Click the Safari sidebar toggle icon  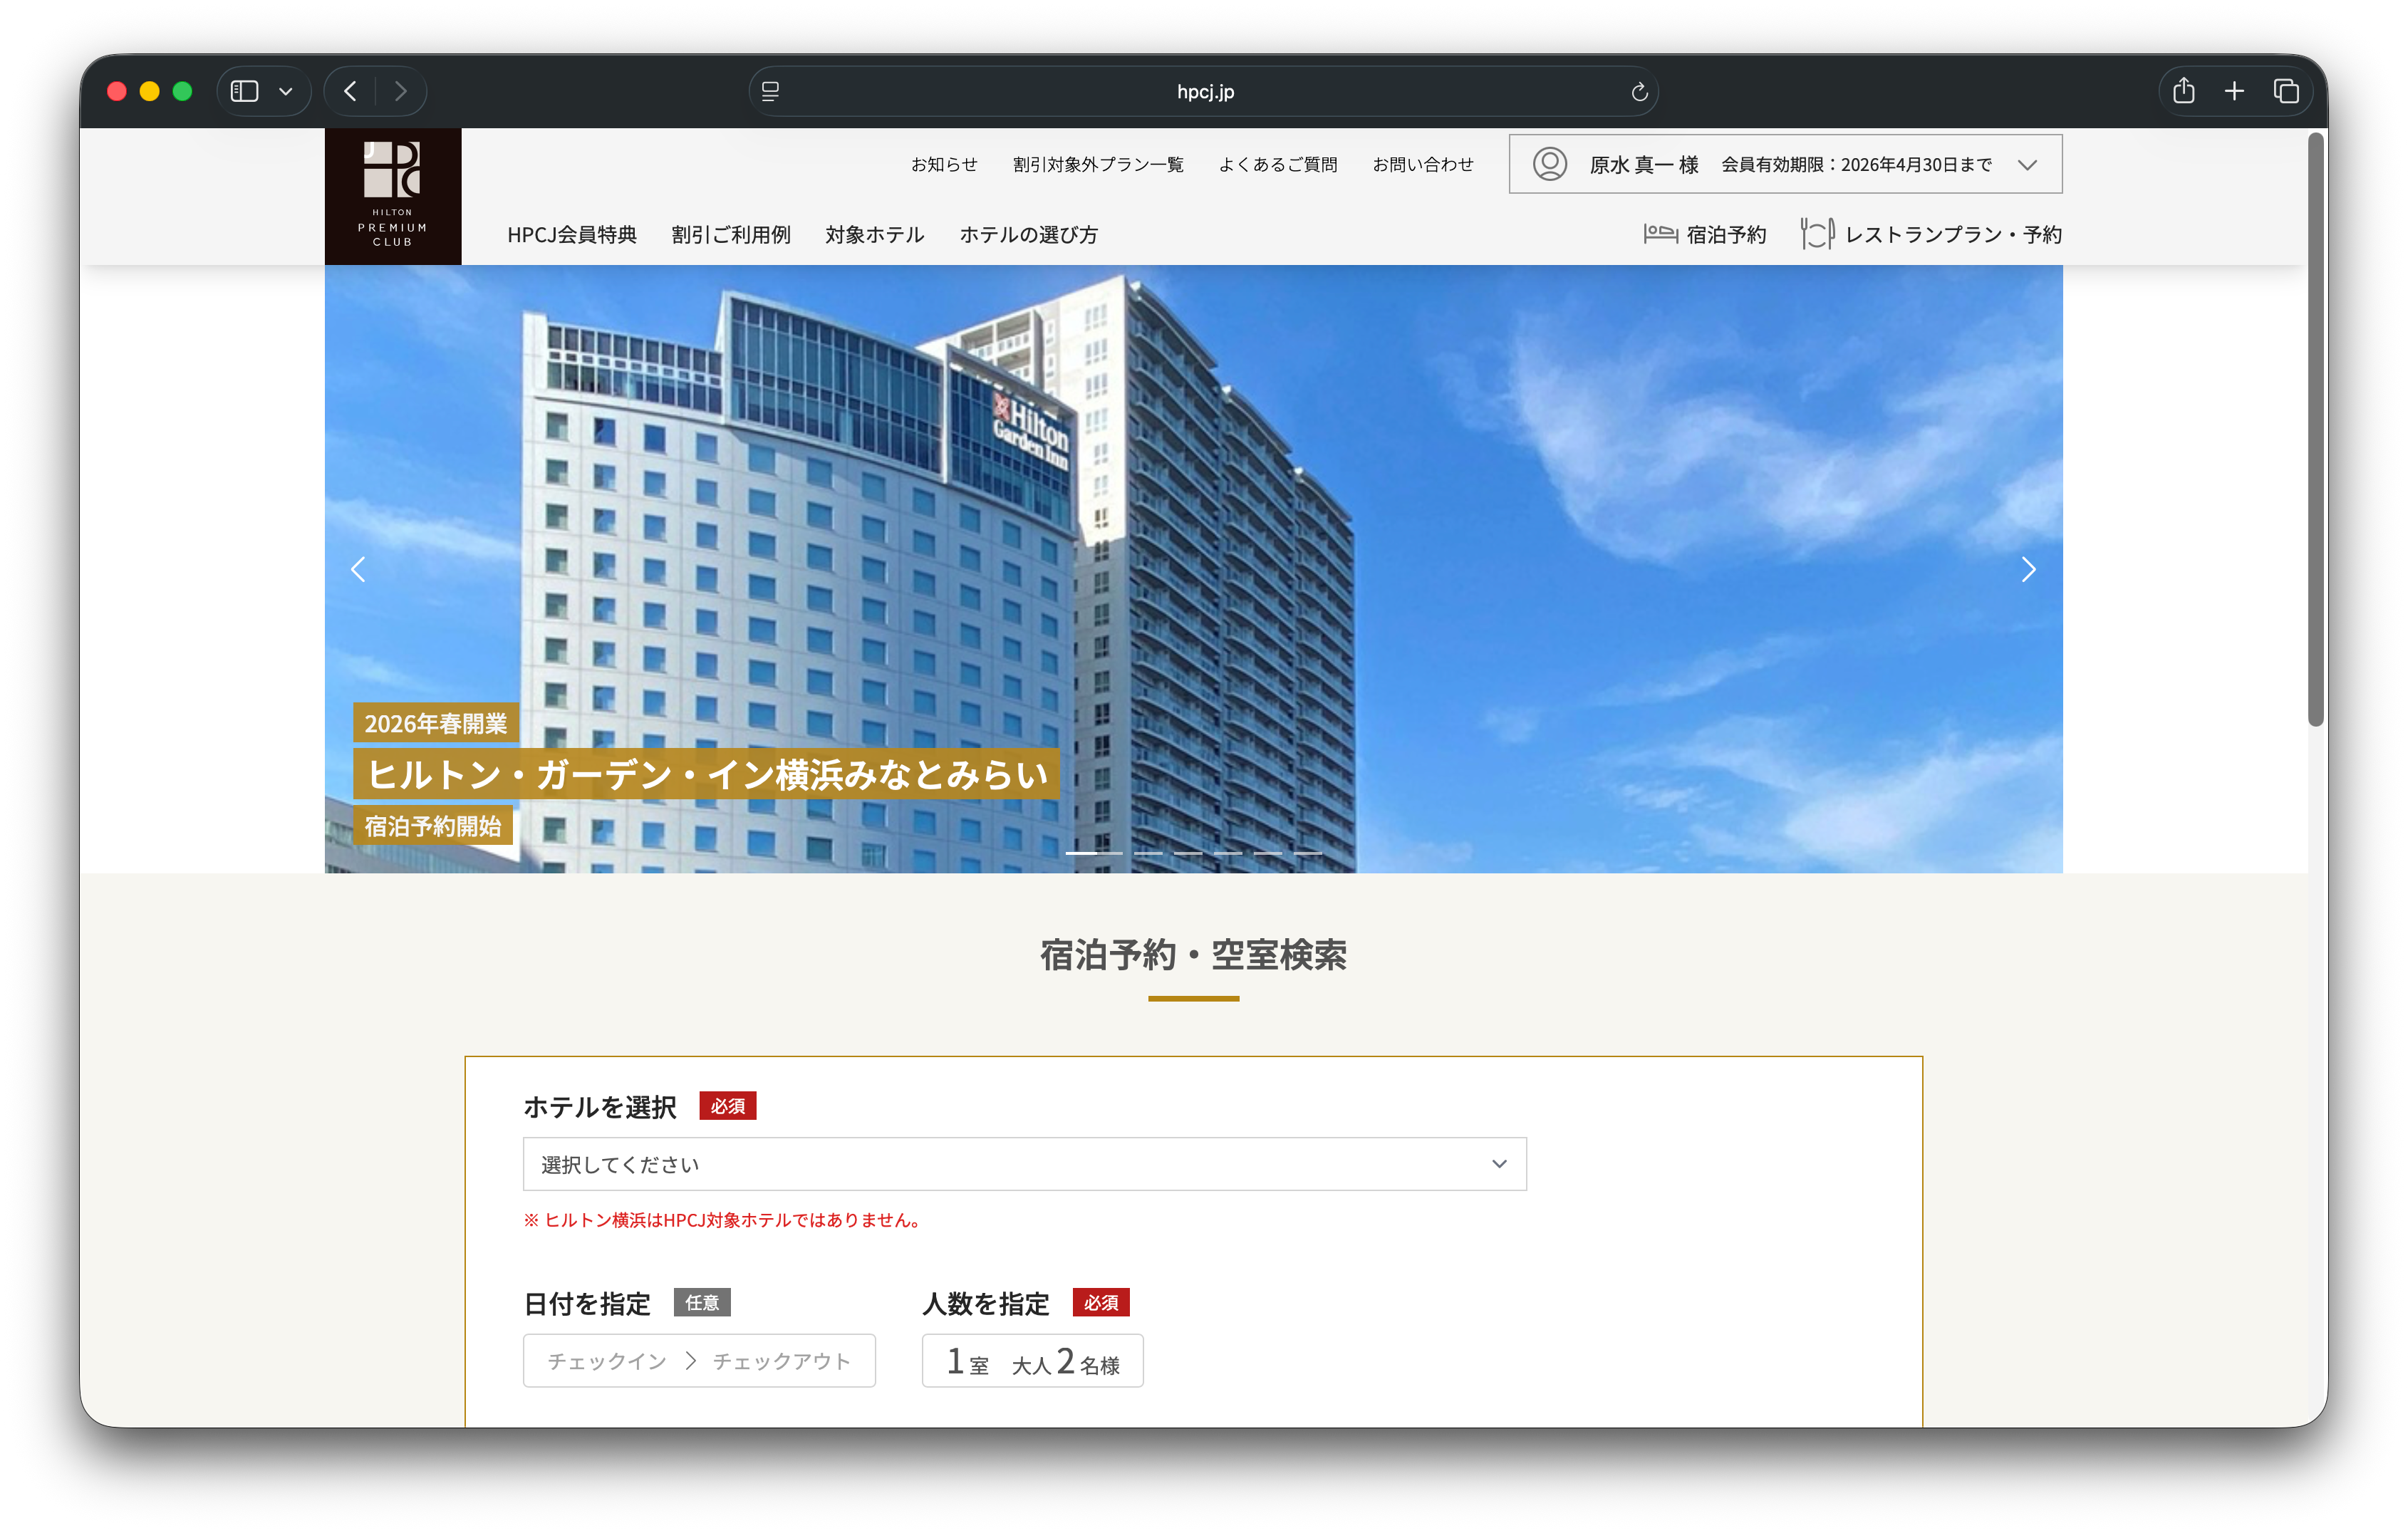[245, 91]
